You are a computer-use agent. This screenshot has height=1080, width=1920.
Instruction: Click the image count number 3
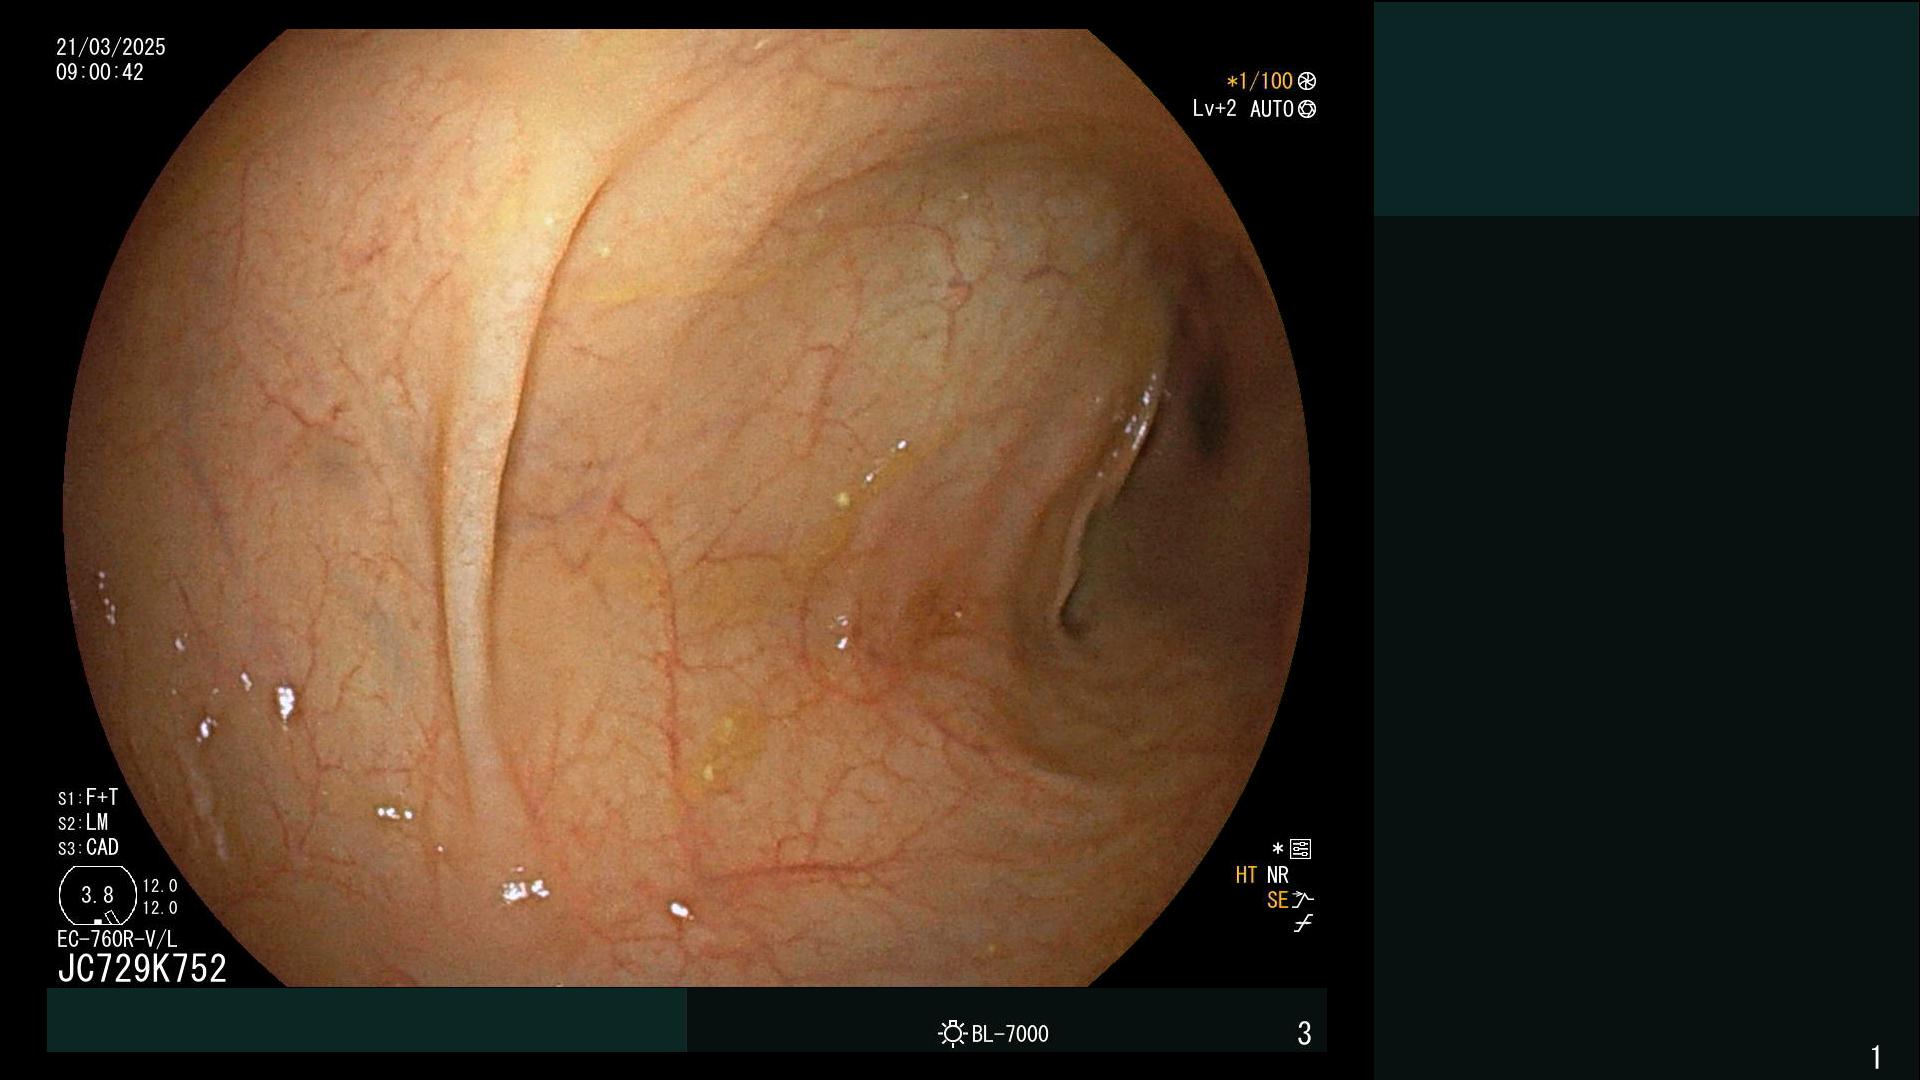(x=1304, y=1033)
